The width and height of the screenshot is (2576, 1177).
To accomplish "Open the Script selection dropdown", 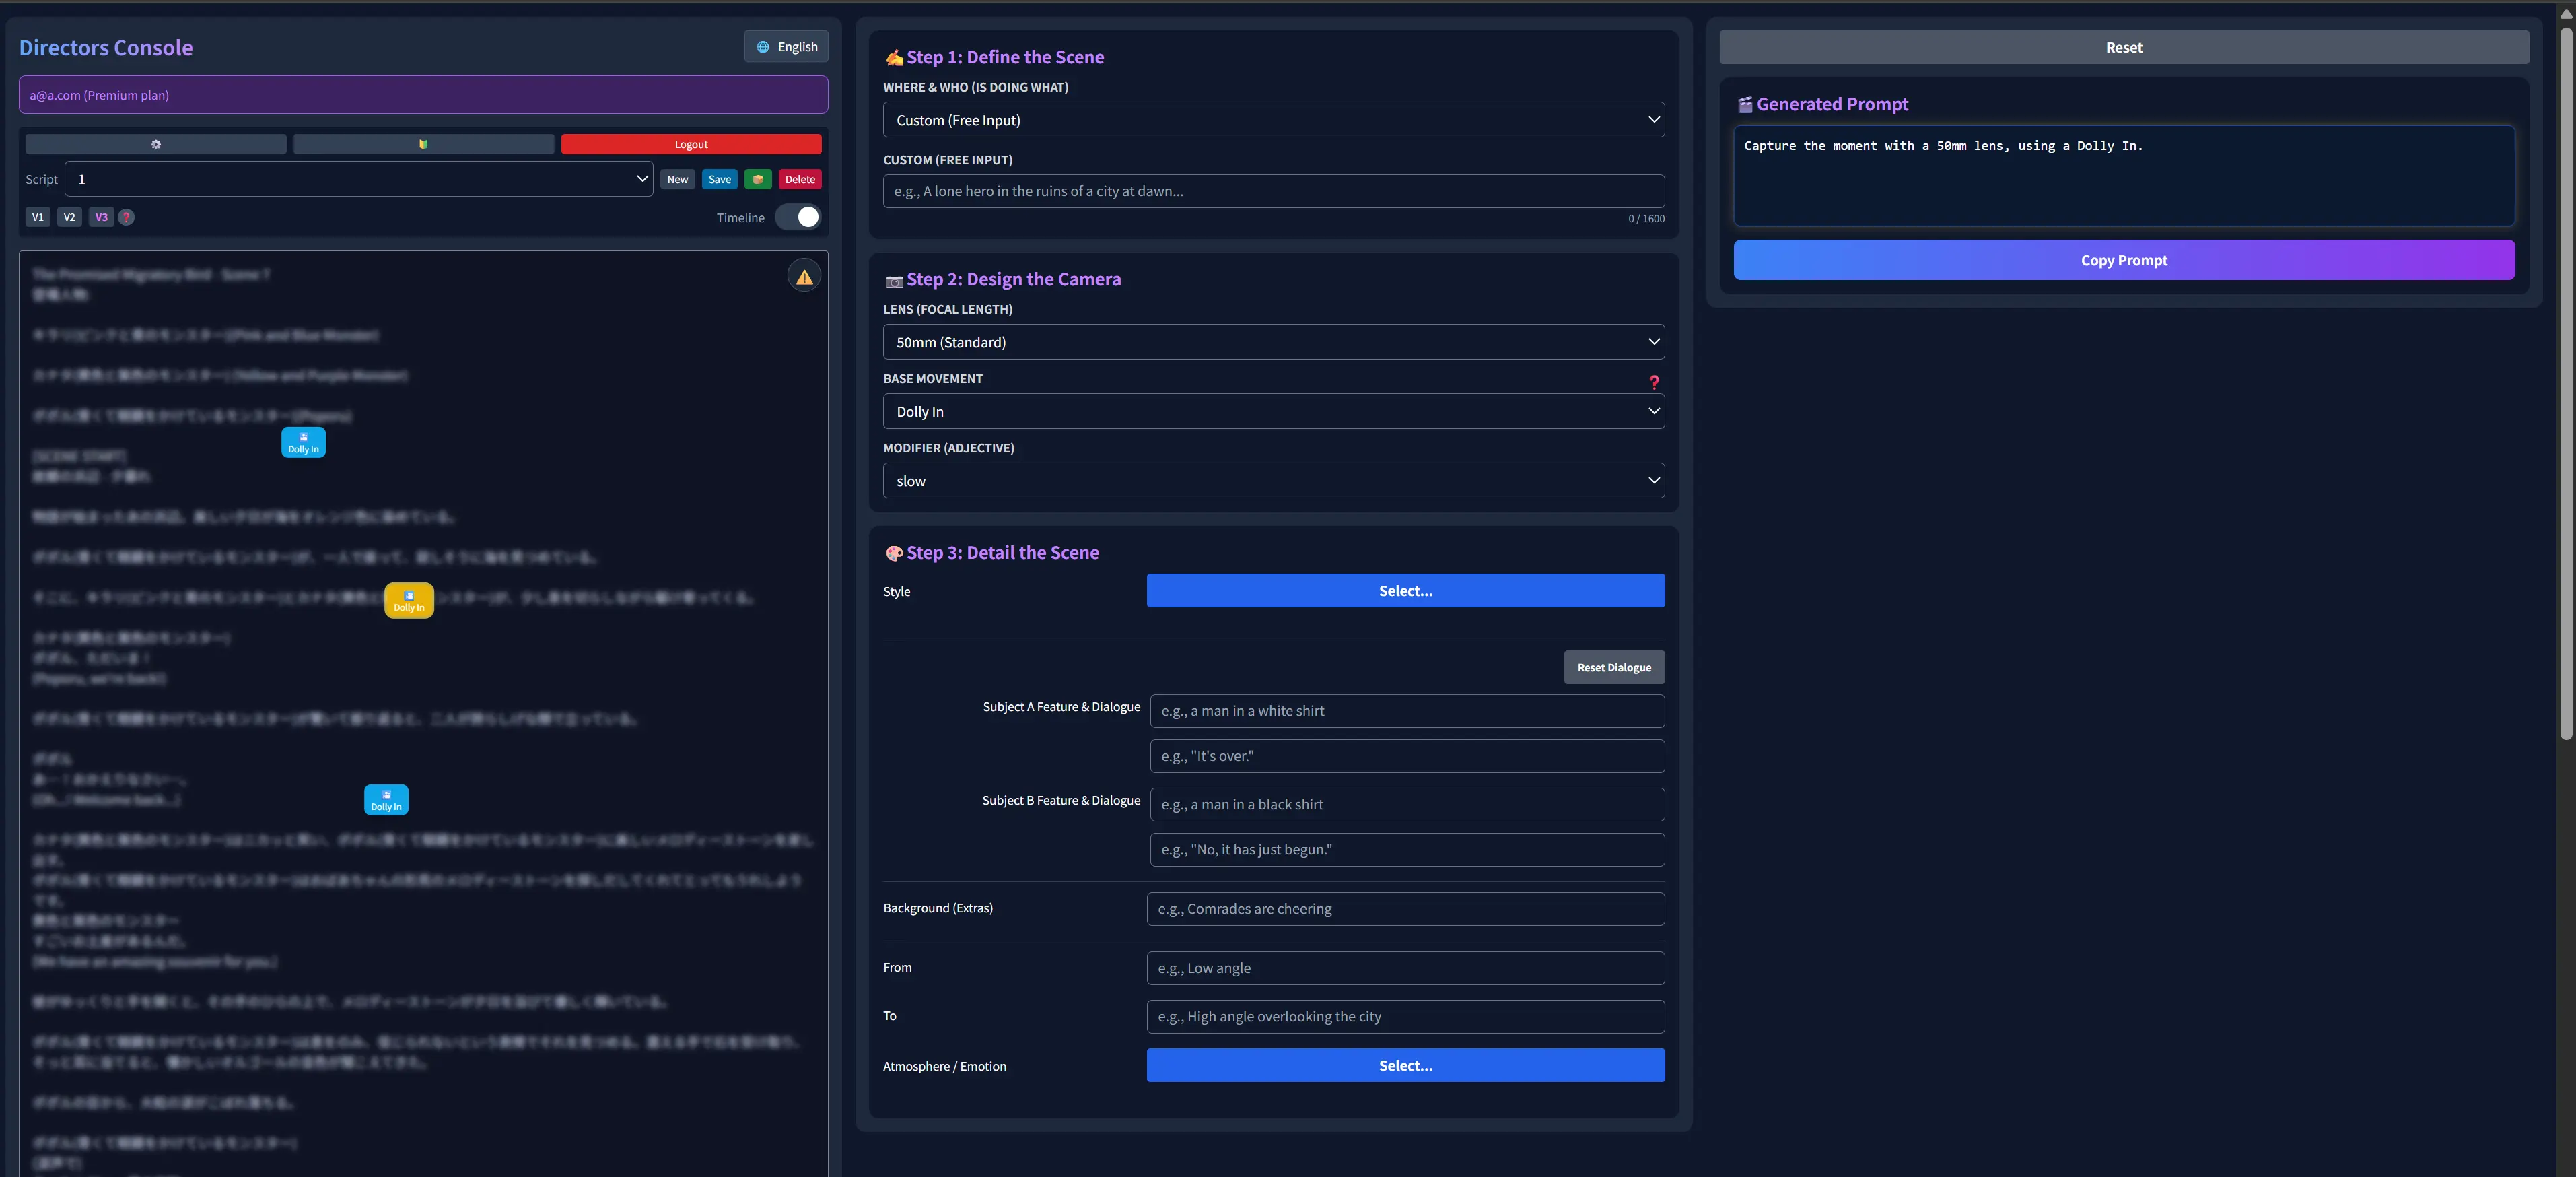I will click(x=358, y=179).
